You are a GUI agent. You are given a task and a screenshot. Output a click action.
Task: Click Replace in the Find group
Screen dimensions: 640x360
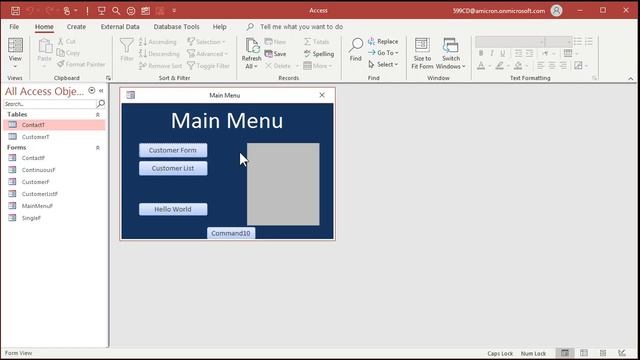(x=383, y=42)
